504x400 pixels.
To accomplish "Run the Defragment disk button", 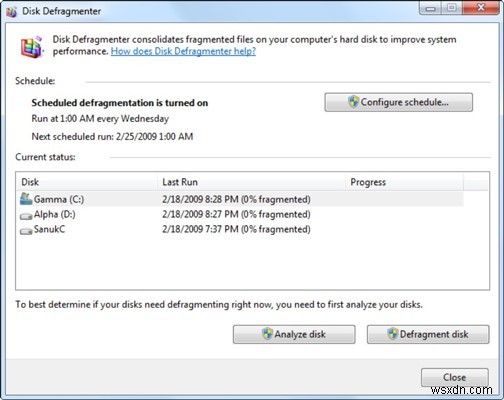I will point(428,334).
